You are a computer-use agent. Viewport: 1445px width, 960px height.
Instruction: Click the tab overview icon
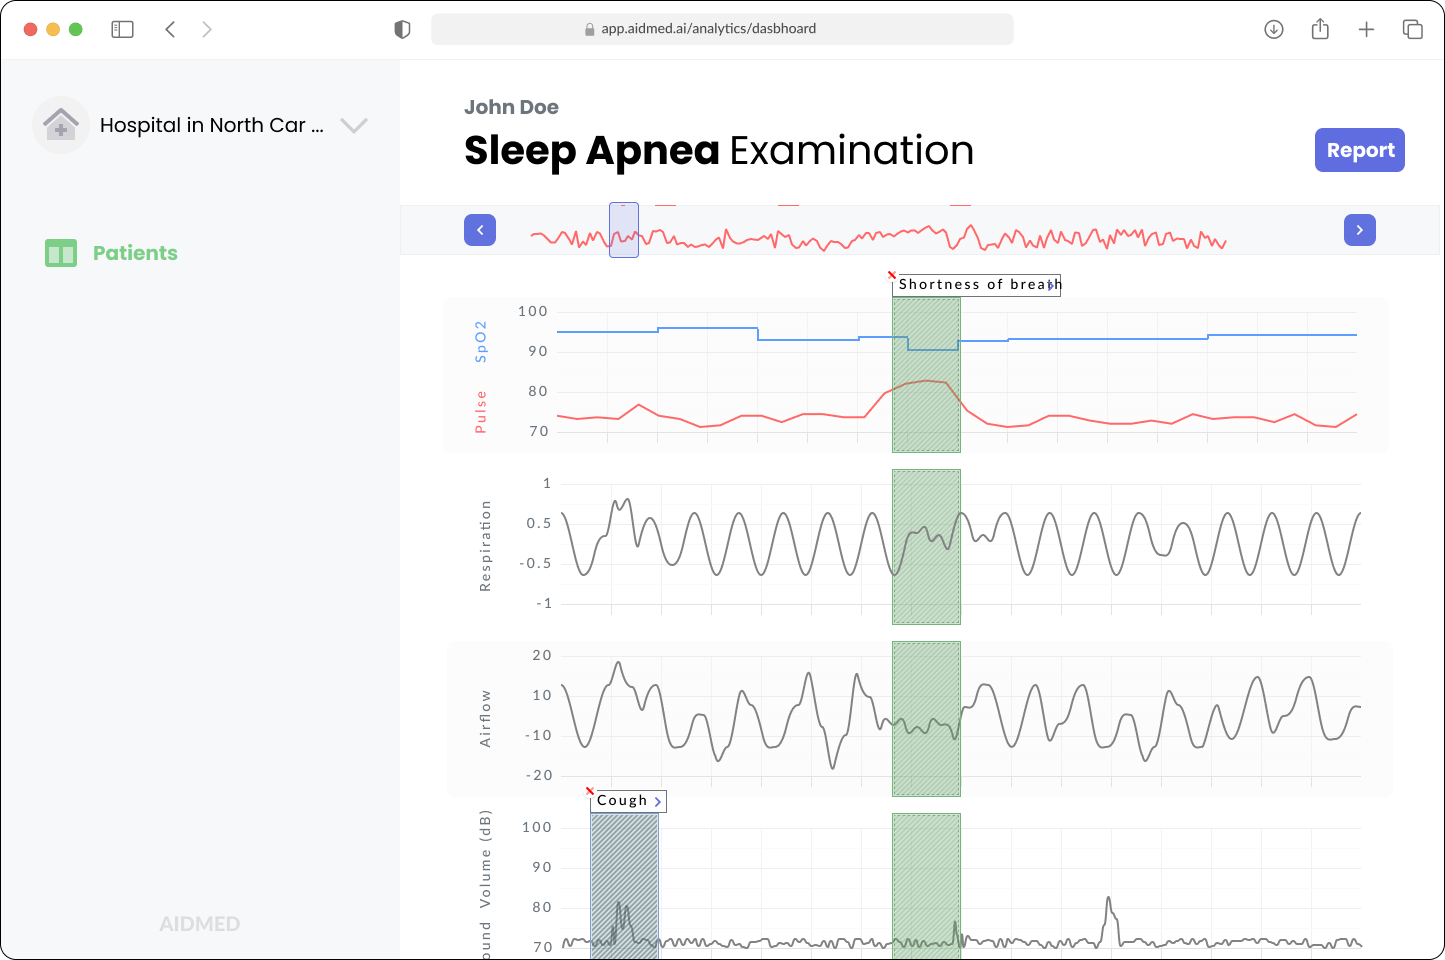click(1413, 29)
